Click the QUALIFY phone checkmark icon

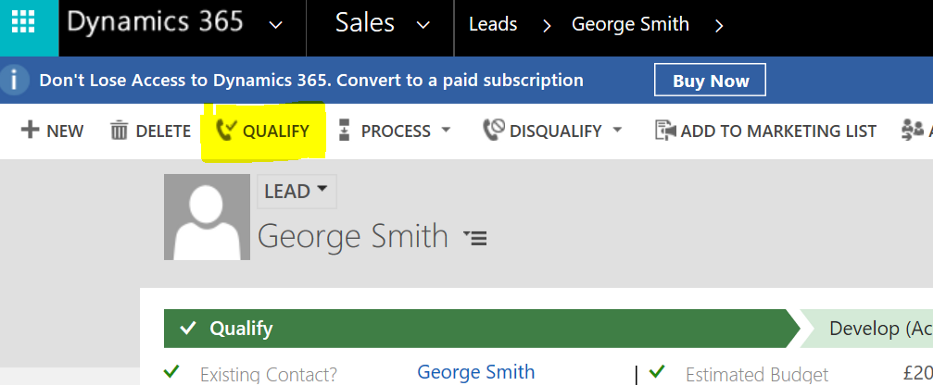[226, 130]
